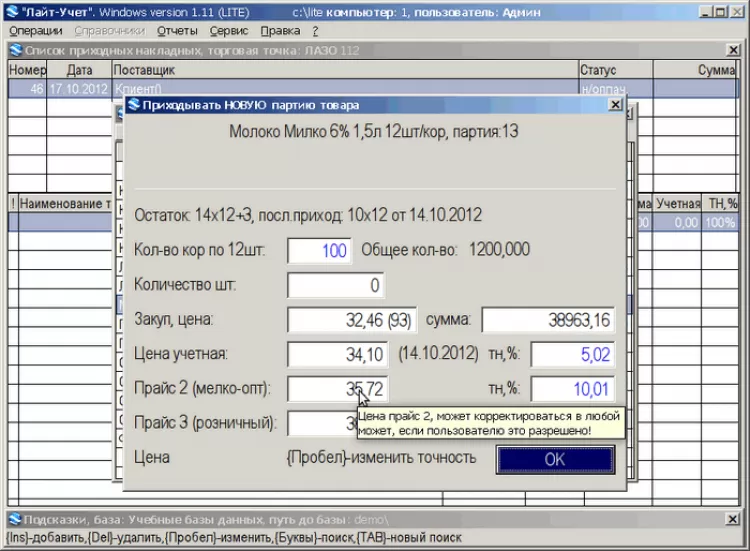Click the тн,% field showing 10,01
The image size is (750, 551).
573,389
